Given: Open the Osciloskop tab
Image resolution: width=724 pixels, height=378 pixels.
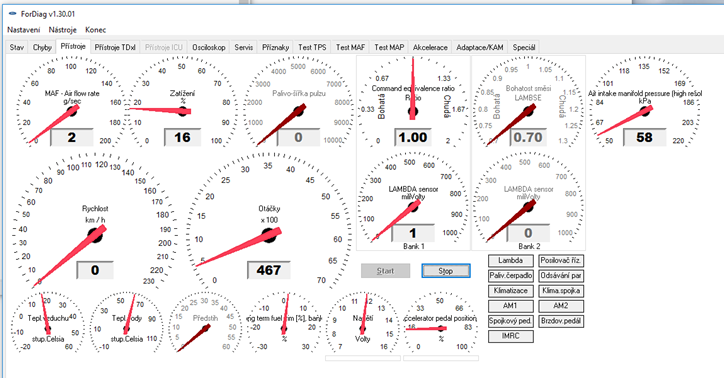Looking at the screenshot, I should pos(209,47).
